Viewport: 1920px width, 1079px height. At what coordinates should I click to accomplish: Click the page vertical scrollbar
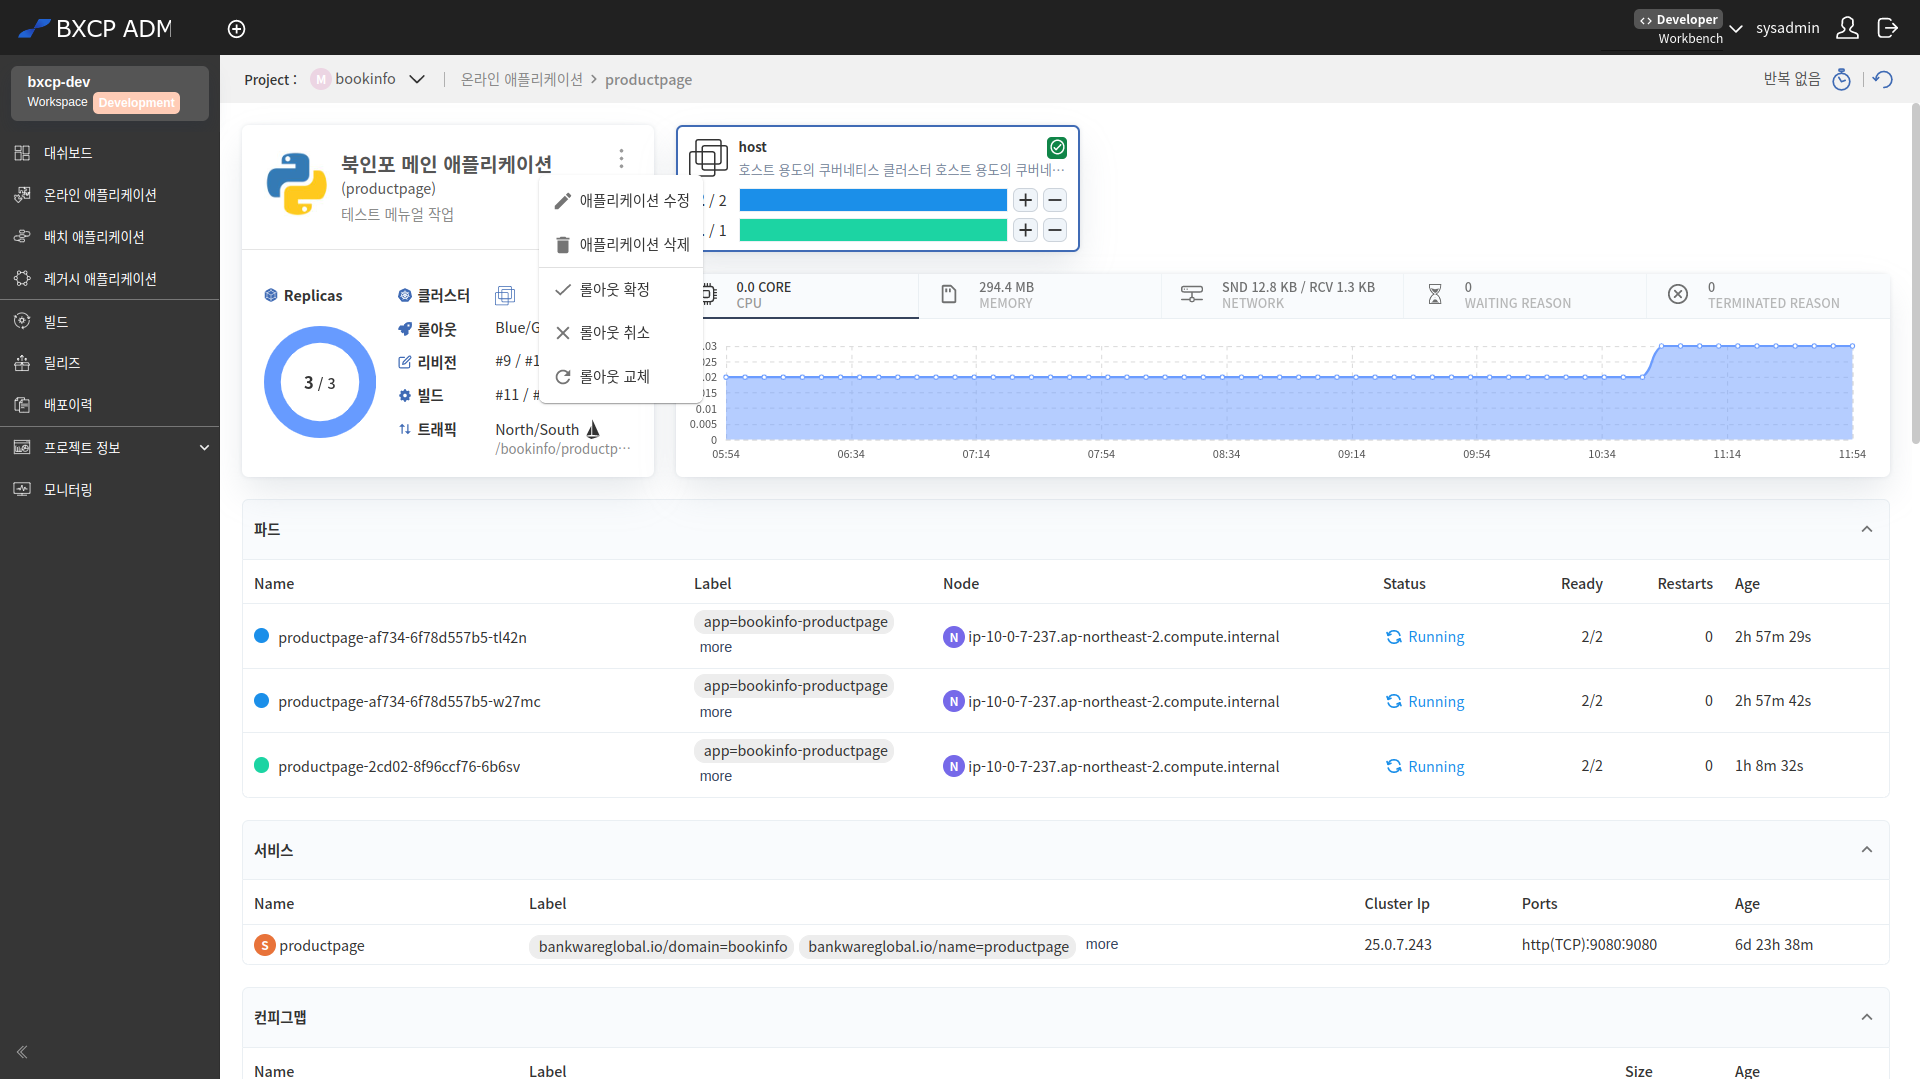click(x=1915, y=272)
